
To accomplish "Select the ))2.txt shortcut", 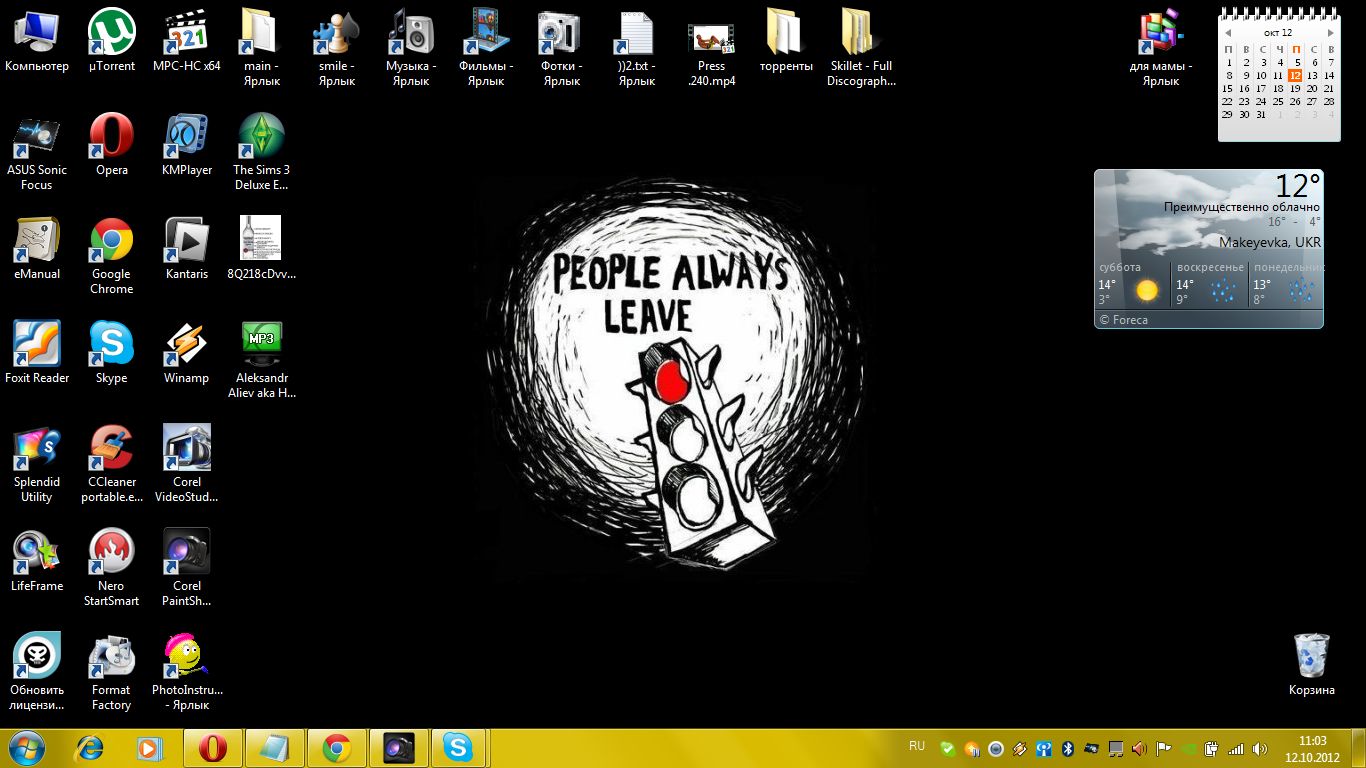I will [x=636, y=48].
